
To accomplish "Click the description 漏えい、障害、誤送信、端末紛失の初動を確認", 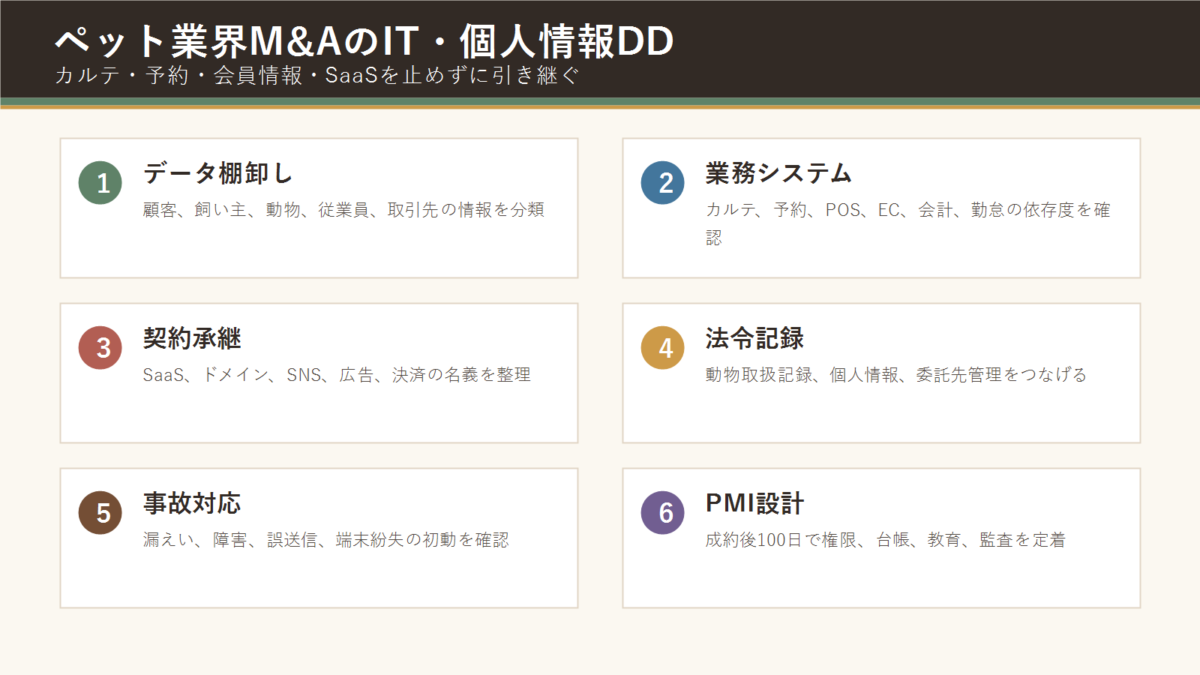I will [x=326, y=540].
